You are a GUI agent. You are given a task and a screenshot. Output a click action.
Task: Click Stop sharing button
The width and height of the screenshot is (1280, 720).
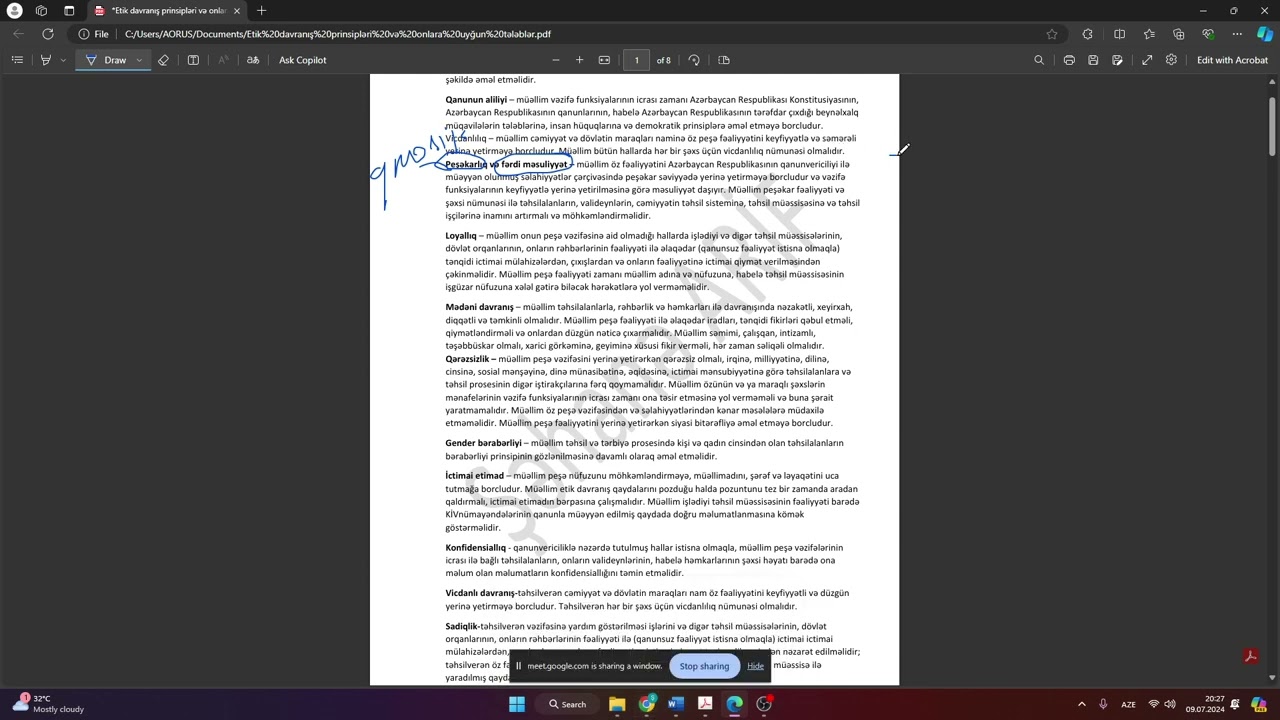click(x=704, y=666)
